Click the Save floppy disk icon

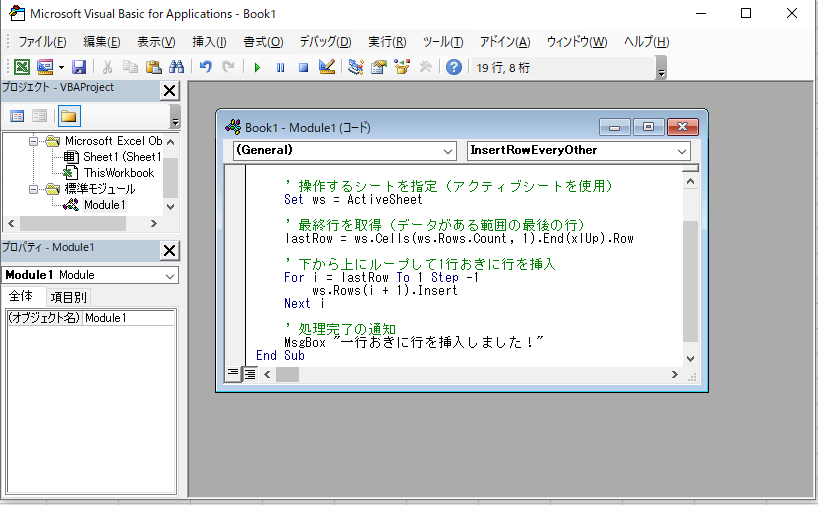point(79,67)
